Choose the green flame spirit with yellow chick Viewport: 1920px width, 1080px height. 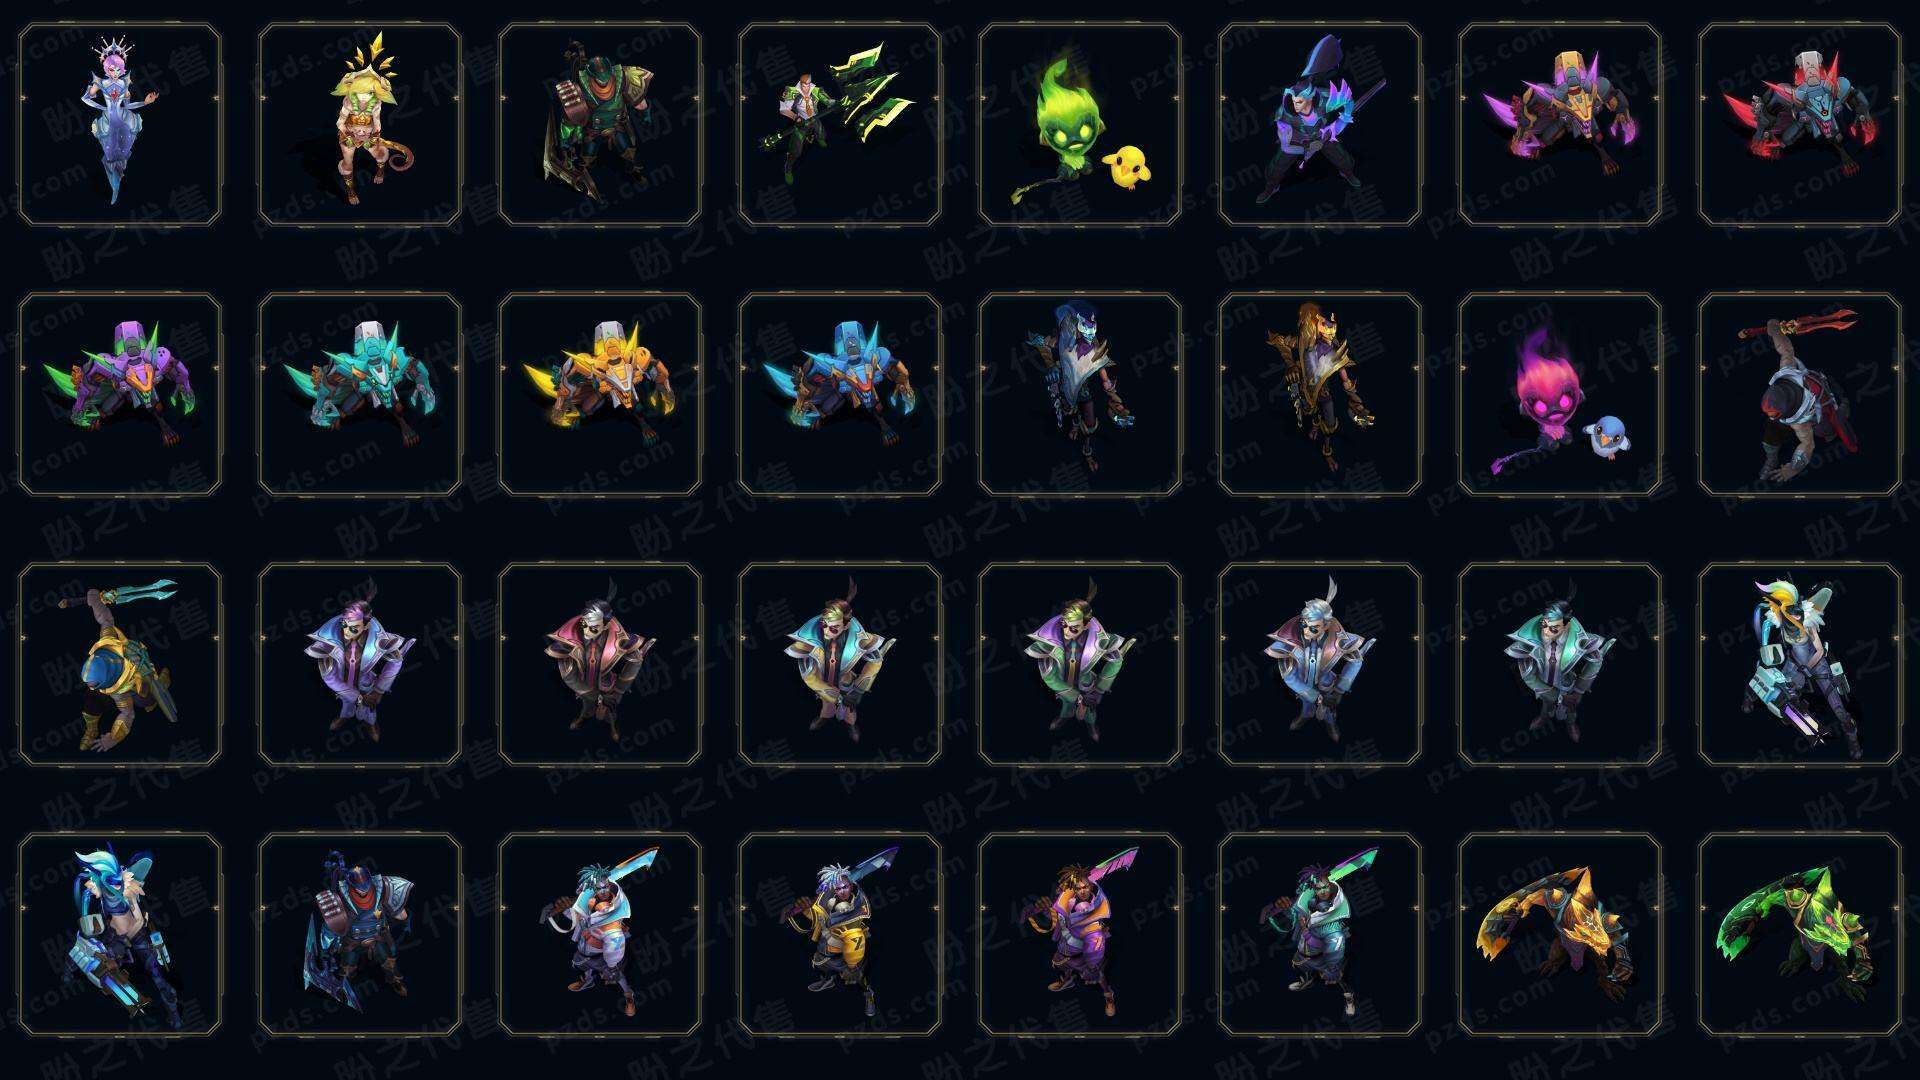pos(1080,125)
